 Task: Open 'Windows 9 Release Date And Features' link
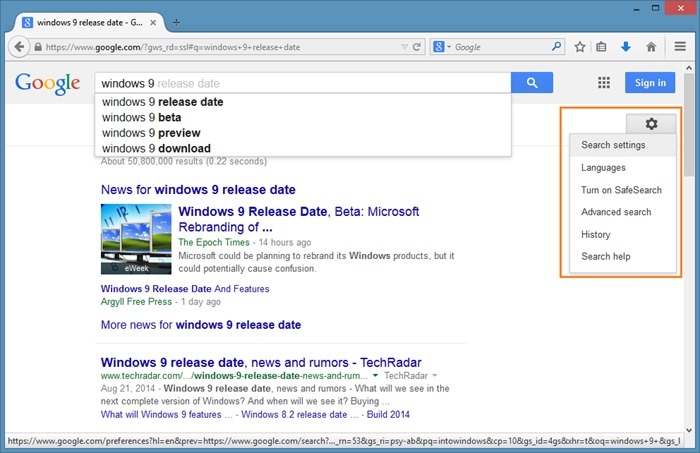coord(185,289)
